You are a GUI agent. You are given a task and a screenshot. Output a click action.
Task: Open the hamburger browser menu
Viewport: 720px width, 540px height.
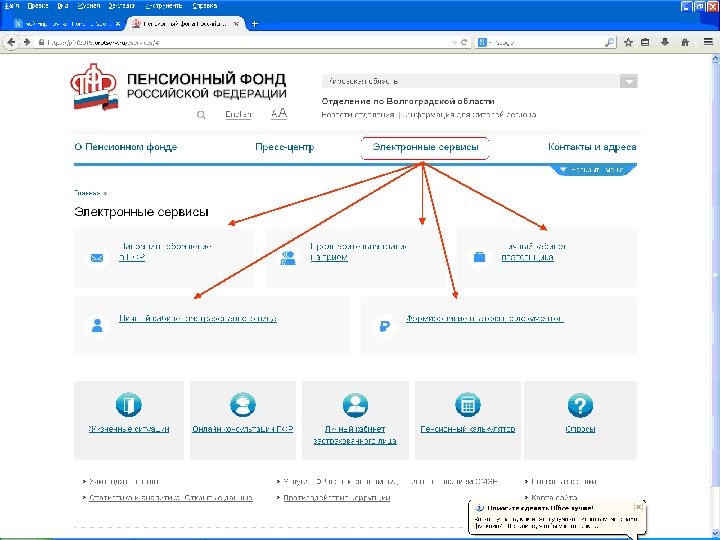pos(708,42)
